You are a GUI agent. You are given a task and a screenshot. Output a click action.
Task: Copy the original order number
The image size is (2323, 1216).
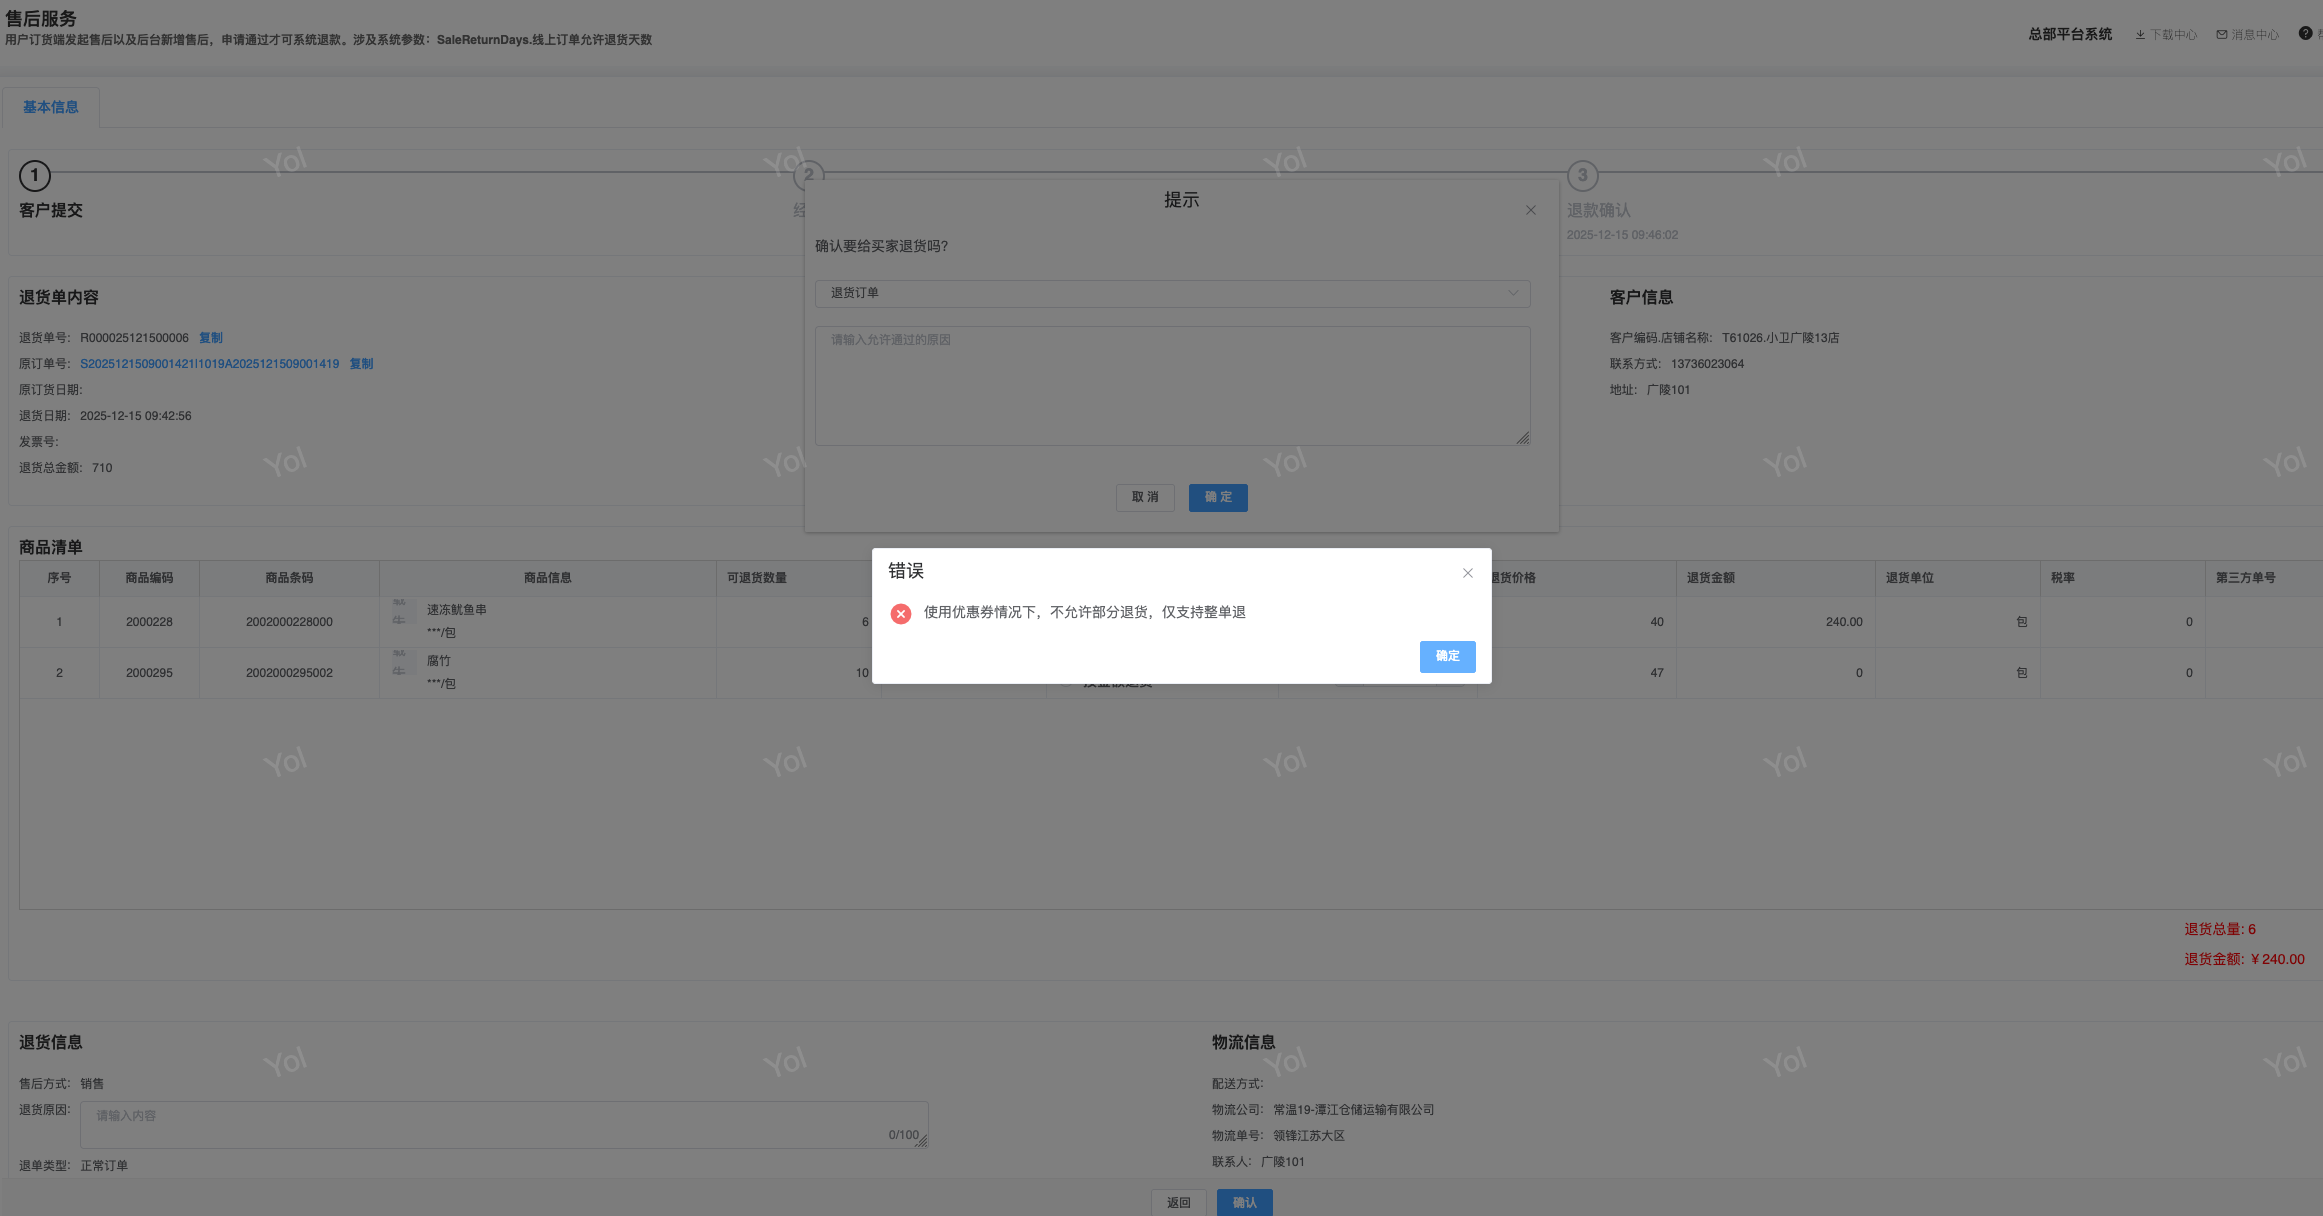[361, 364]
